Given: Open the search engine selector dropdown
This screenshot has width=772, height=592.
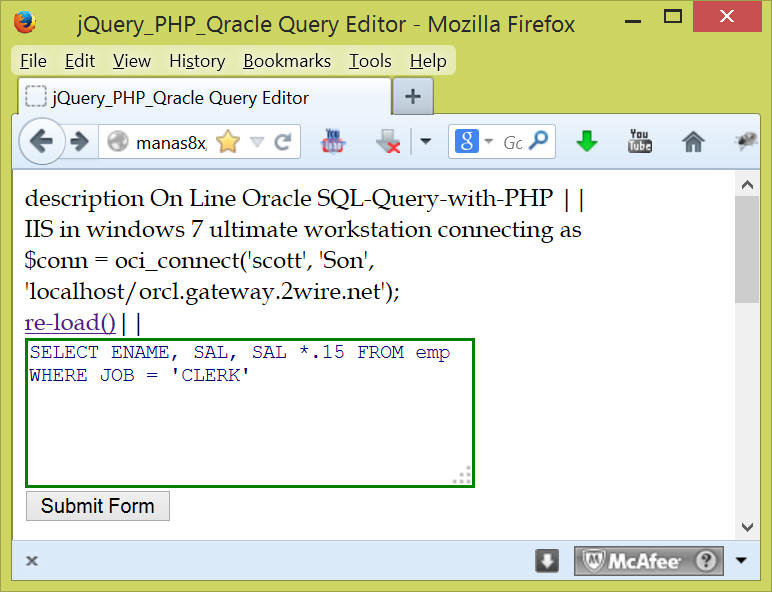Looking at the screenshot, I should [488, 141].
